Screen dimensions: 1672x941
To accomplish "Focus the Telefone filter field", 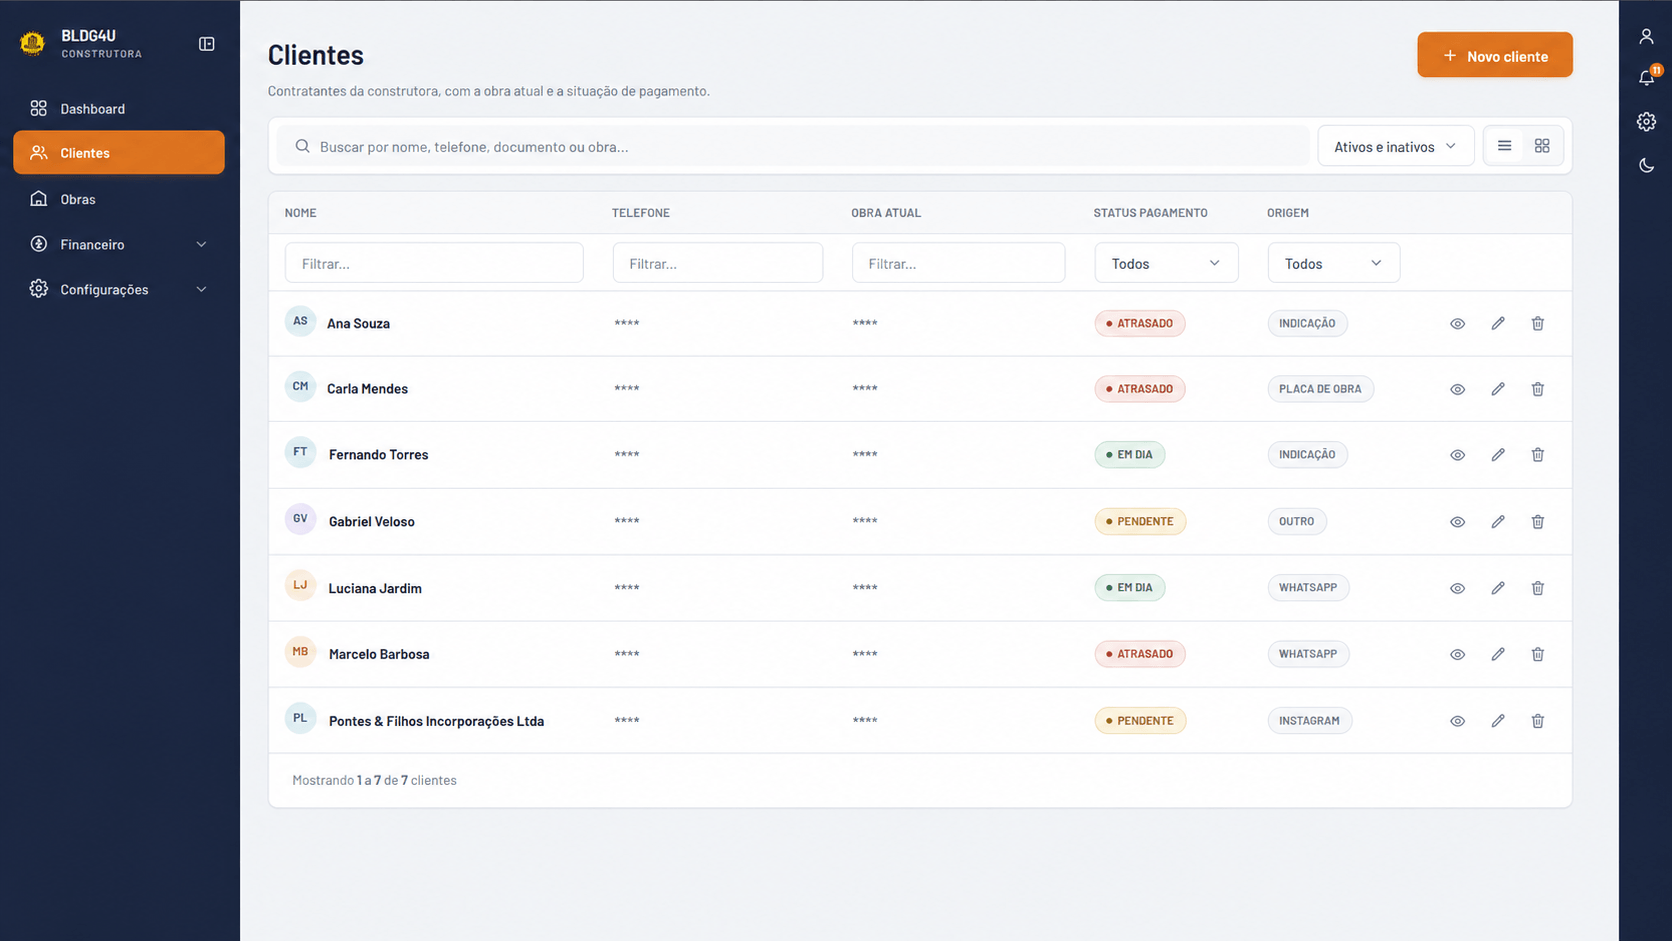I will coord(717,263).
